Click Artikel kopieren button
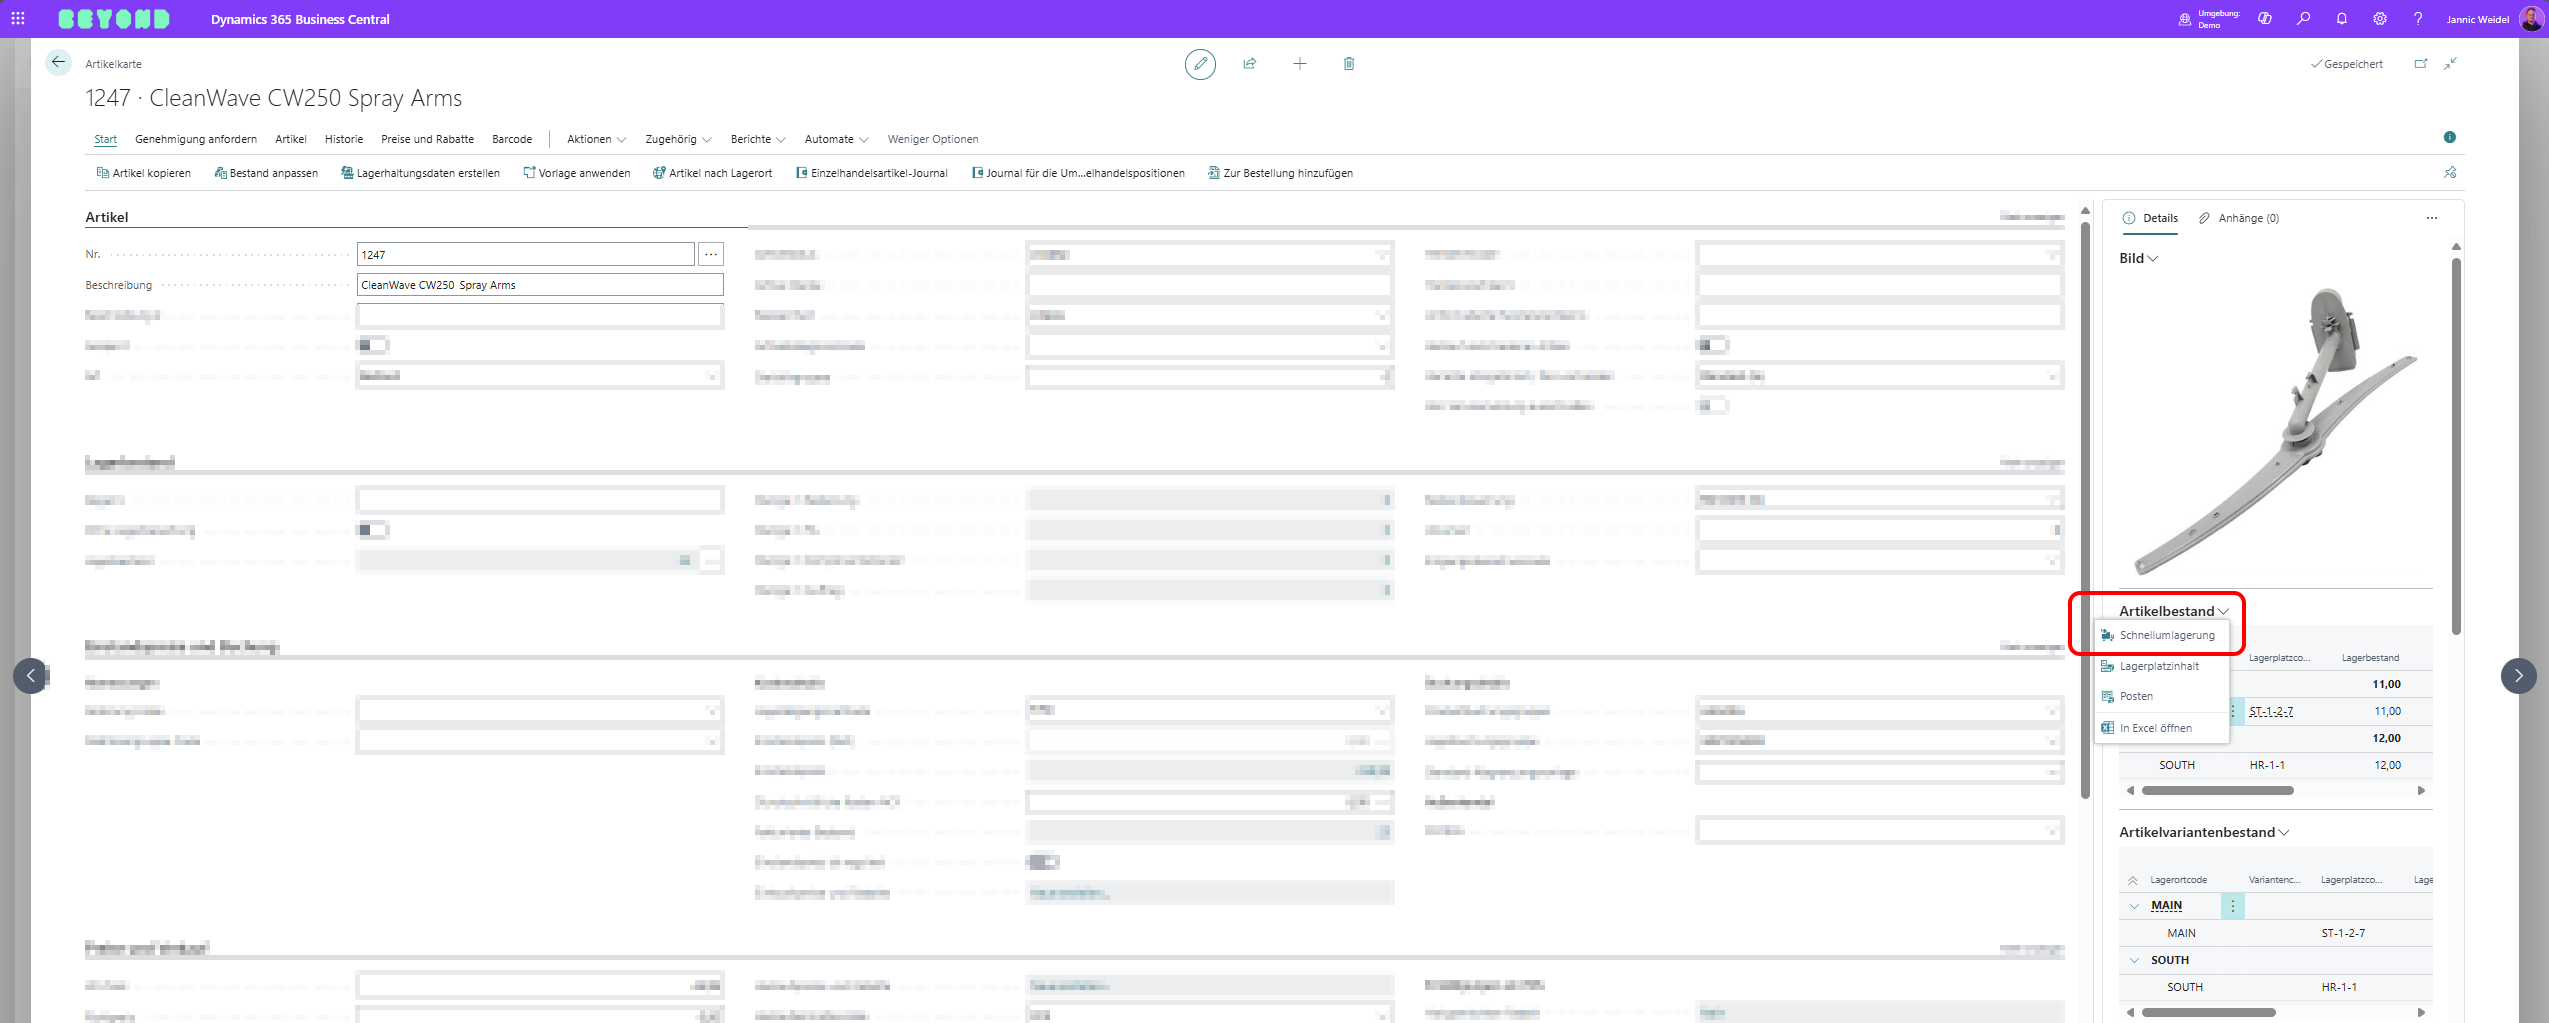This screenshot has height=1023, width=2549. [143, 173]
